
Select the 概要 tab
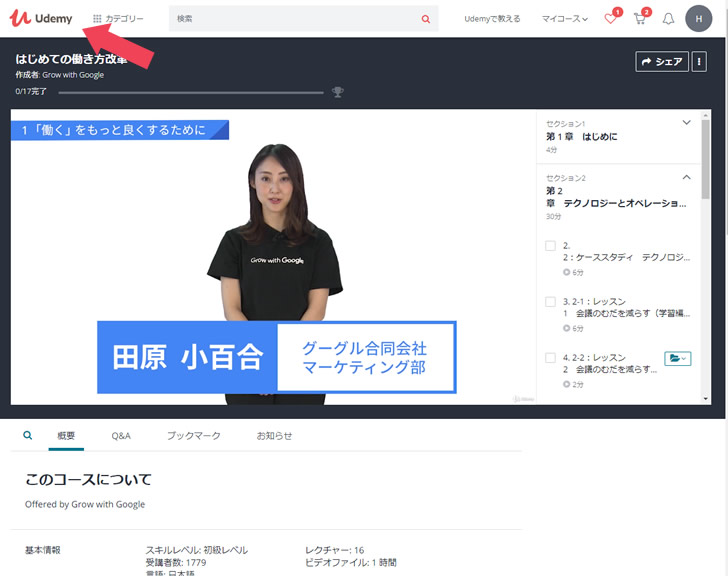tap(66, 436)
